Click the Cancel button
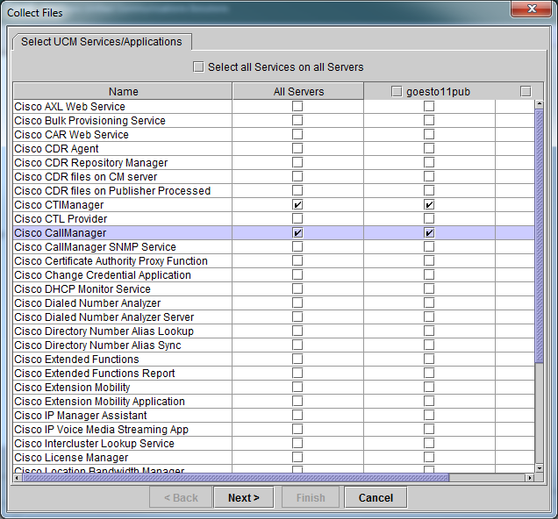Screen dimensions: 558x519 [x=376, y=497]
